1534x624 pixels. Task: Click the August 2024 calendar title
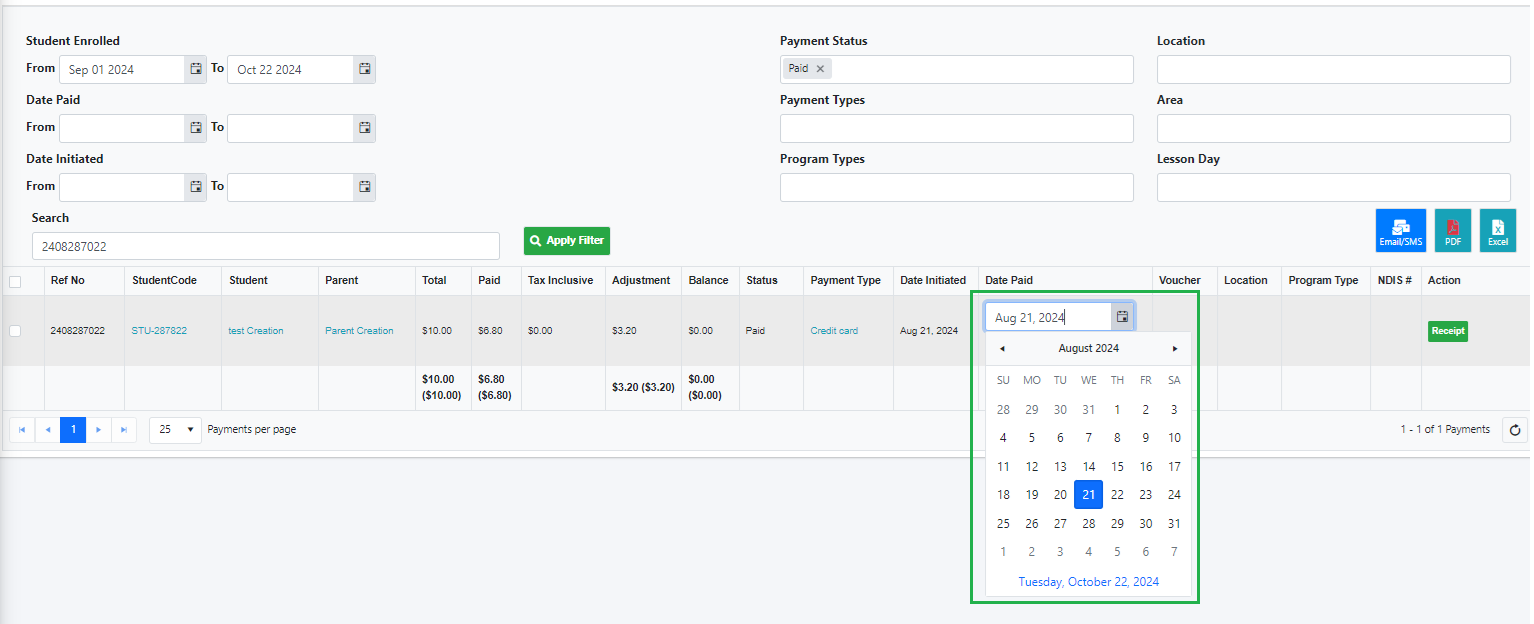[x=1088, y=349]
